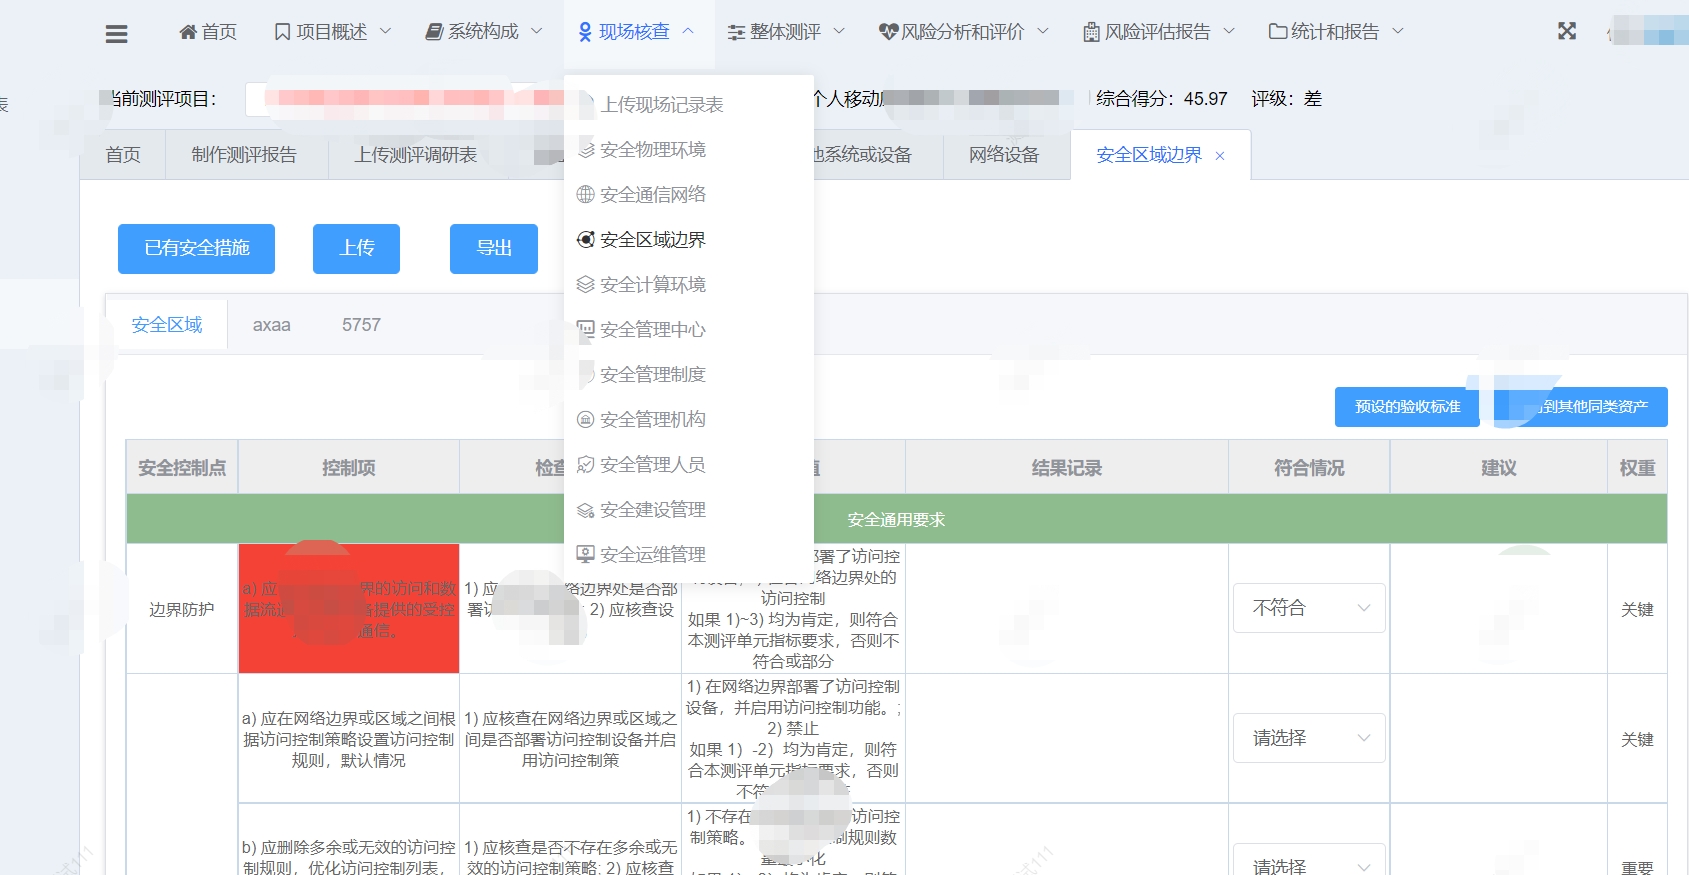Image resolution: width=1689 pixels, height=875 pixels.
Task: Expand the 统计和报告 menu chevron
Action: pos(1398,32)
